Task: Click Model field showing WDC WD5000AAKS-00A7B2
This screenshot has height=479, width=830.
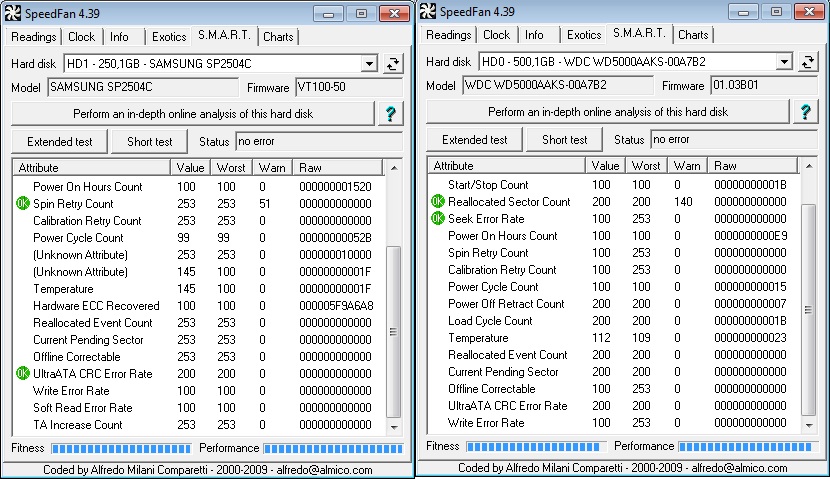Action: point(558,85)
